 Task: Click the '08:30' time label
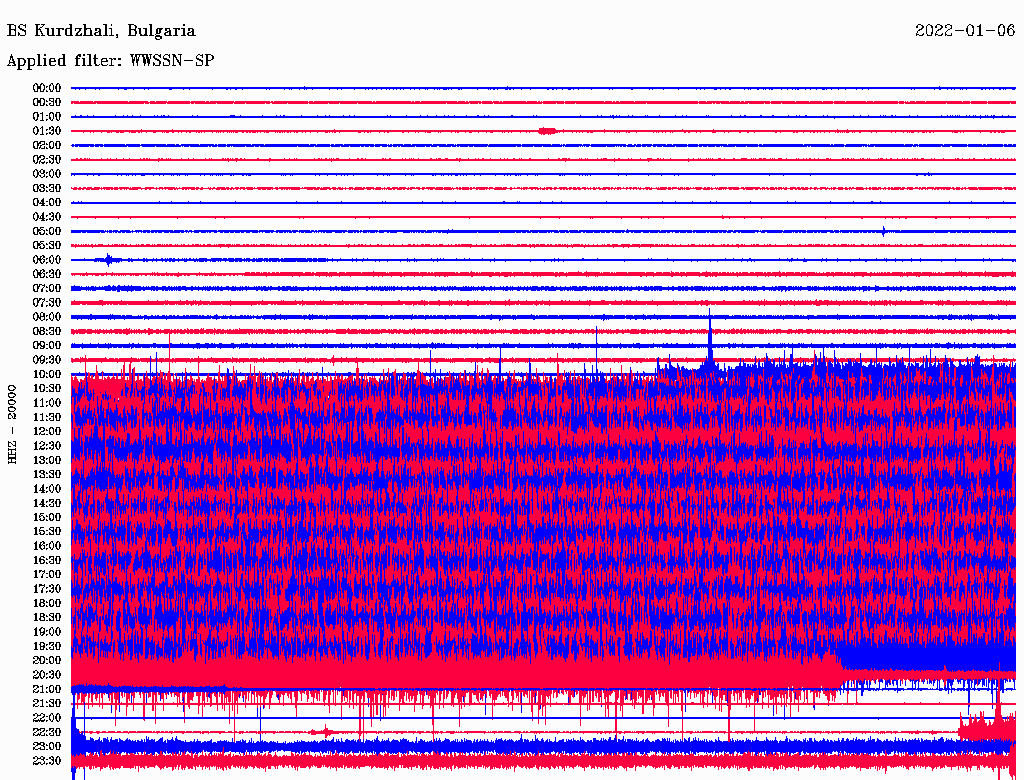tap(47, 331)
